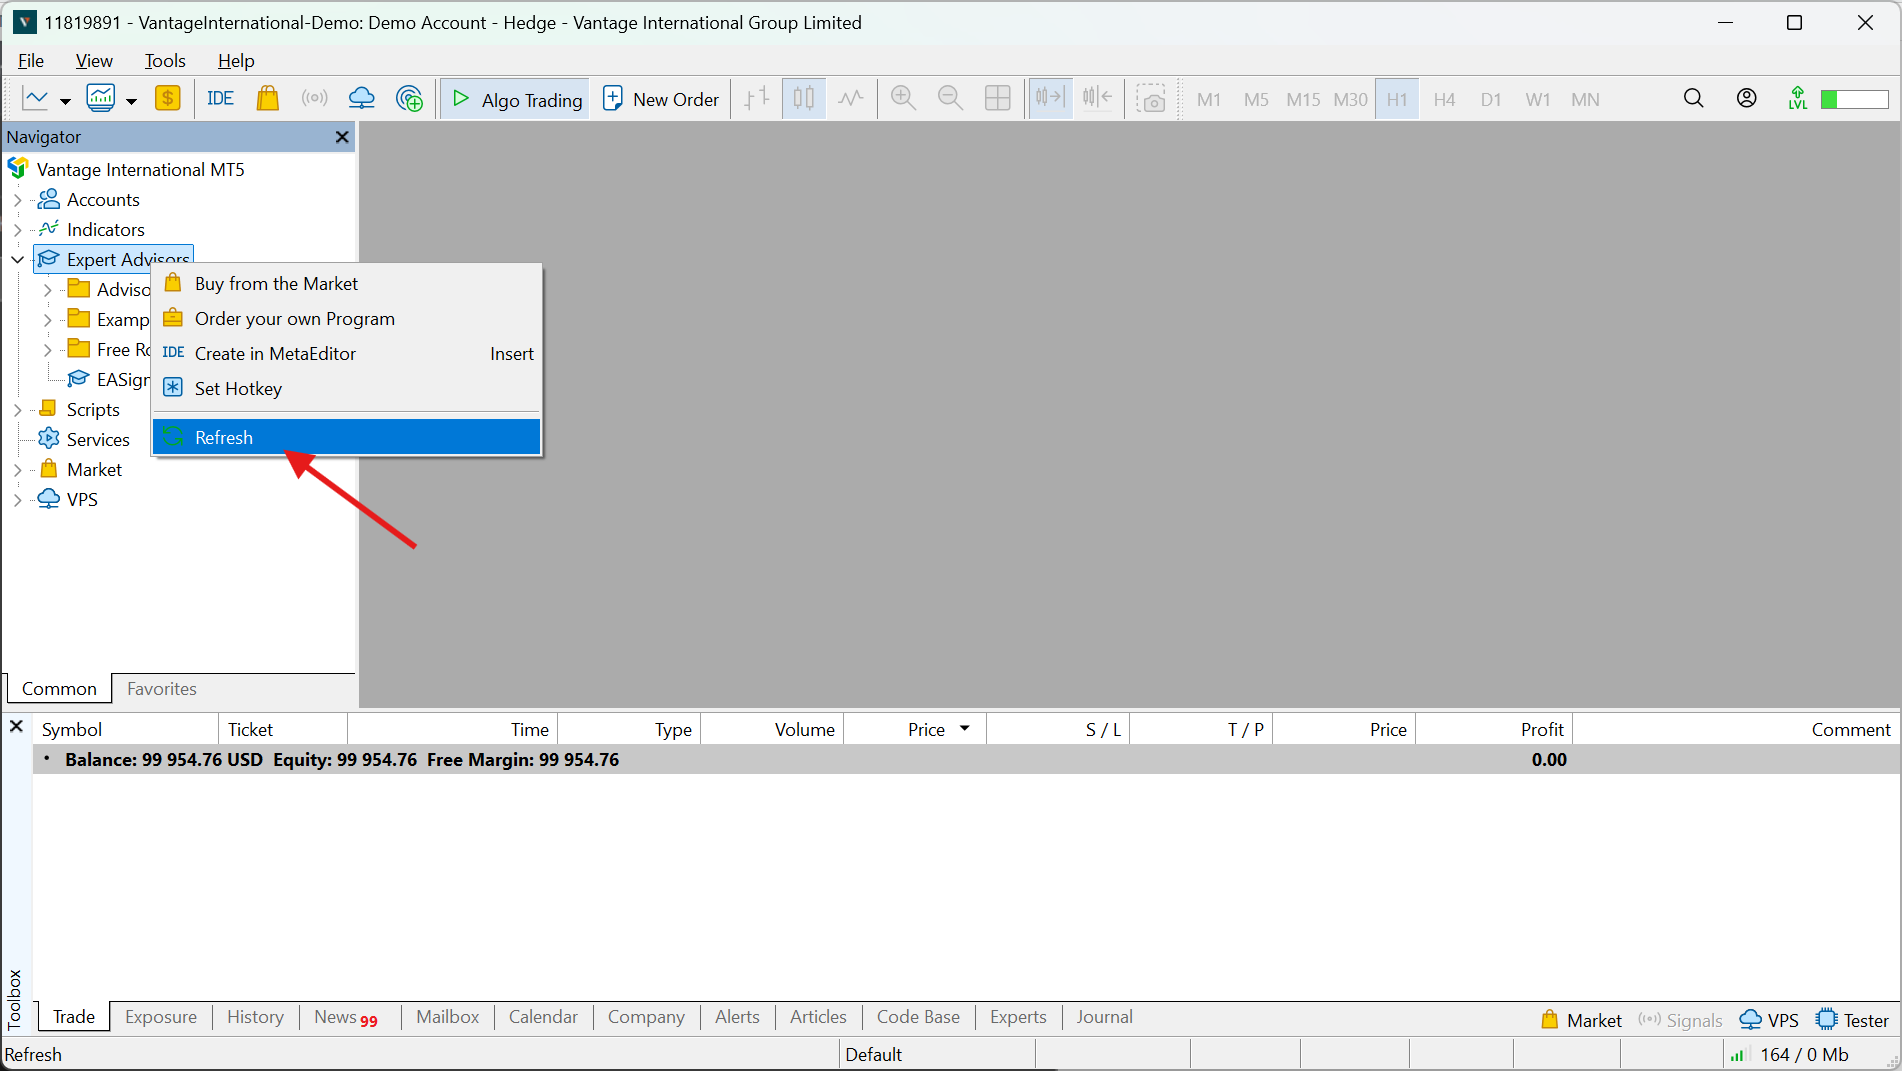The image size is (1902, 1071).
Task: Open the user account profile icon
Action: pyautogui.click(x=1747, y=98)
